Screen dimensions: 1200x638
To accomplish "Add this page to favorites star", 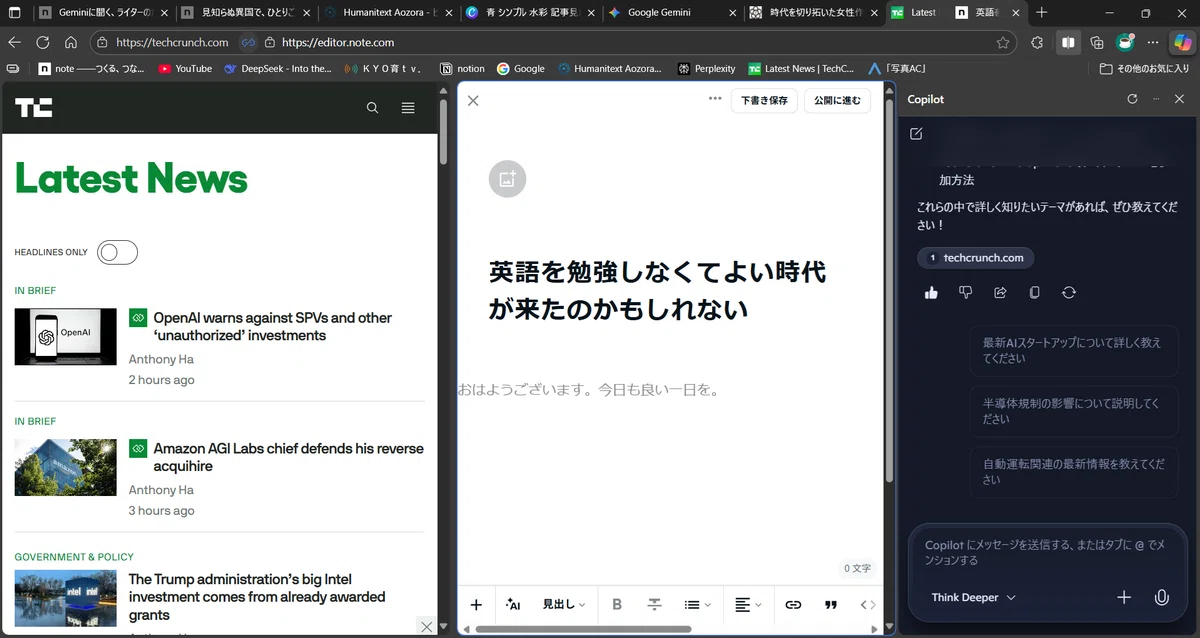I will click(x=1003, y=43).
